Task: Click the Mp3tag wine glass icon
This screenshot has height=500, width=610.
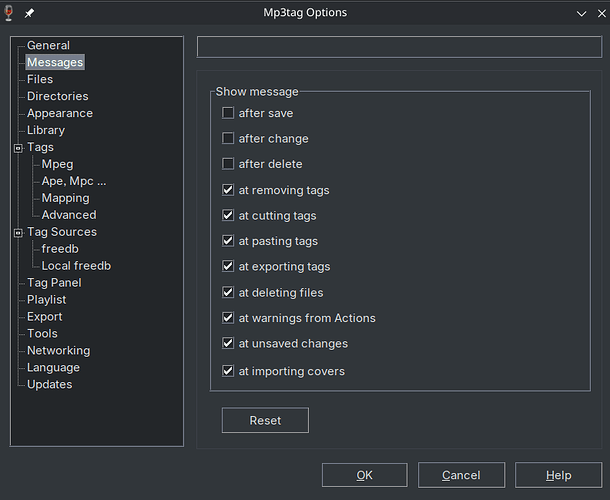Action: (9, 13)
